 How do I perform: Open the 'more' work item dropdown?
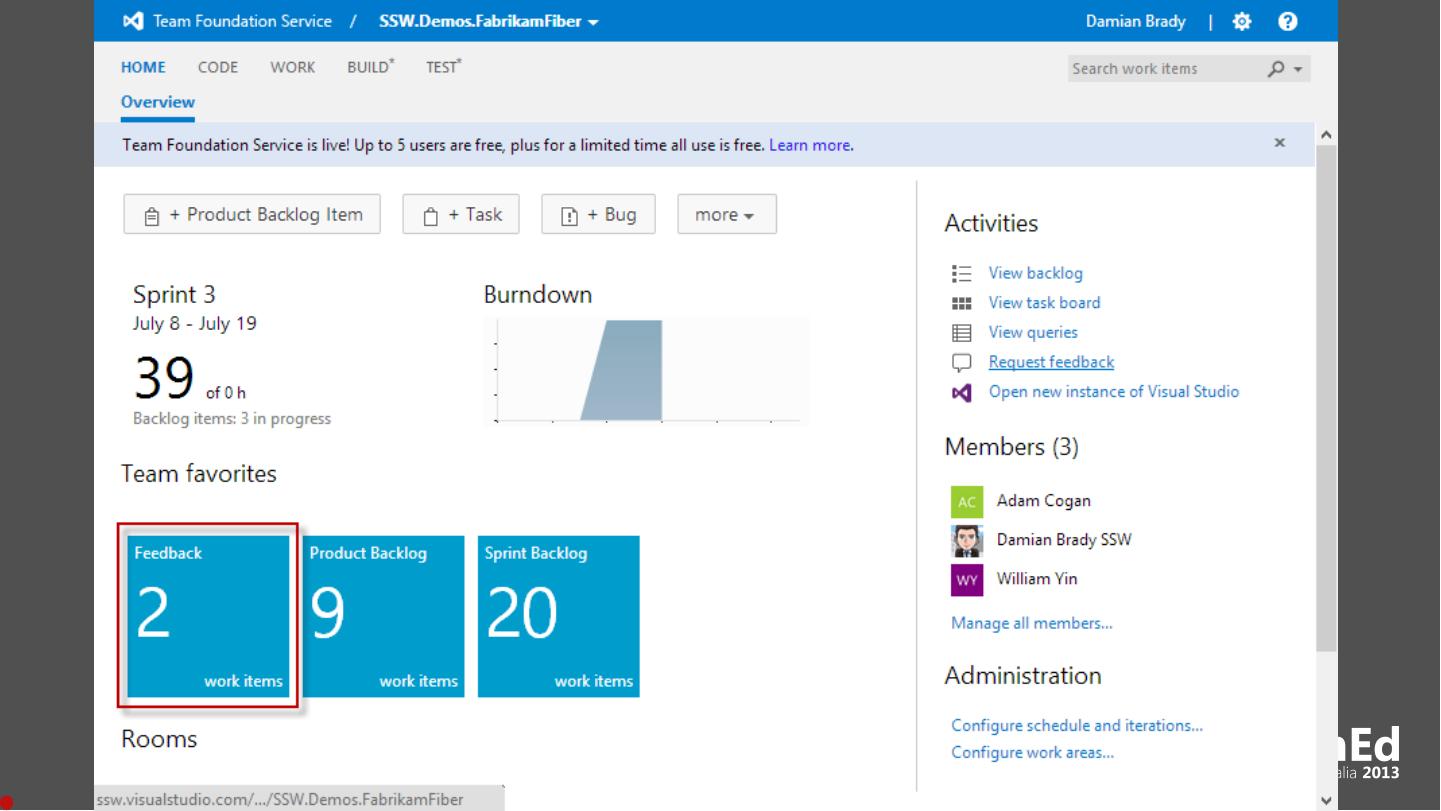coord(726,215)
